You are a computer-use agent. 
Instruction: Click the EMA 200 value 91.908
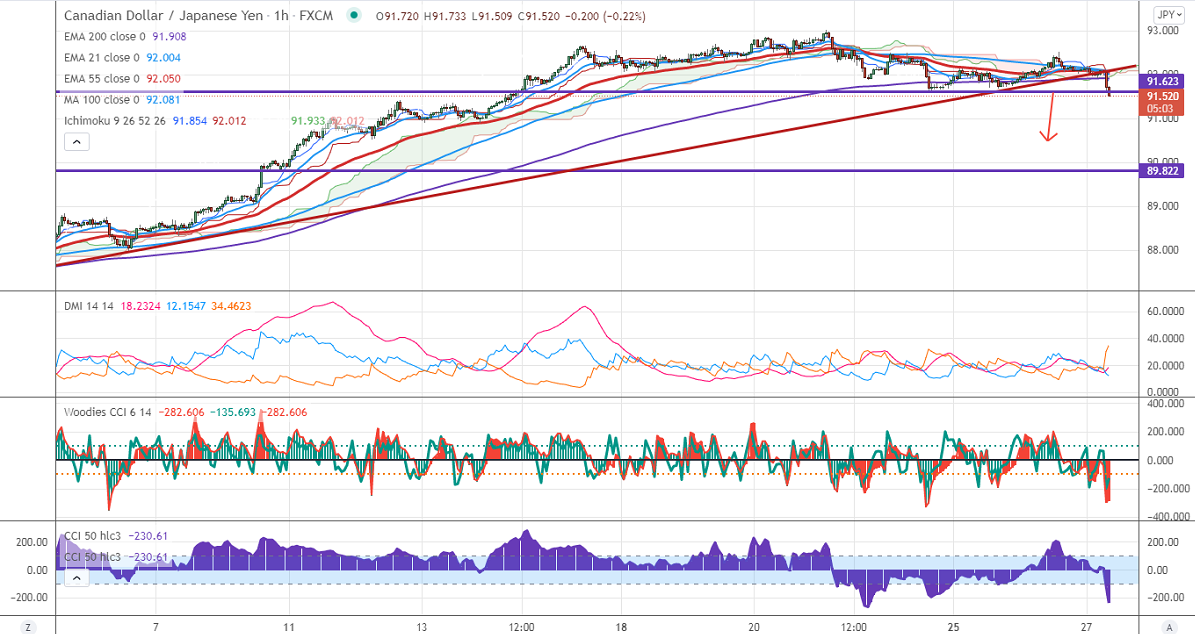pyautogui.click(x=169, y=37)
